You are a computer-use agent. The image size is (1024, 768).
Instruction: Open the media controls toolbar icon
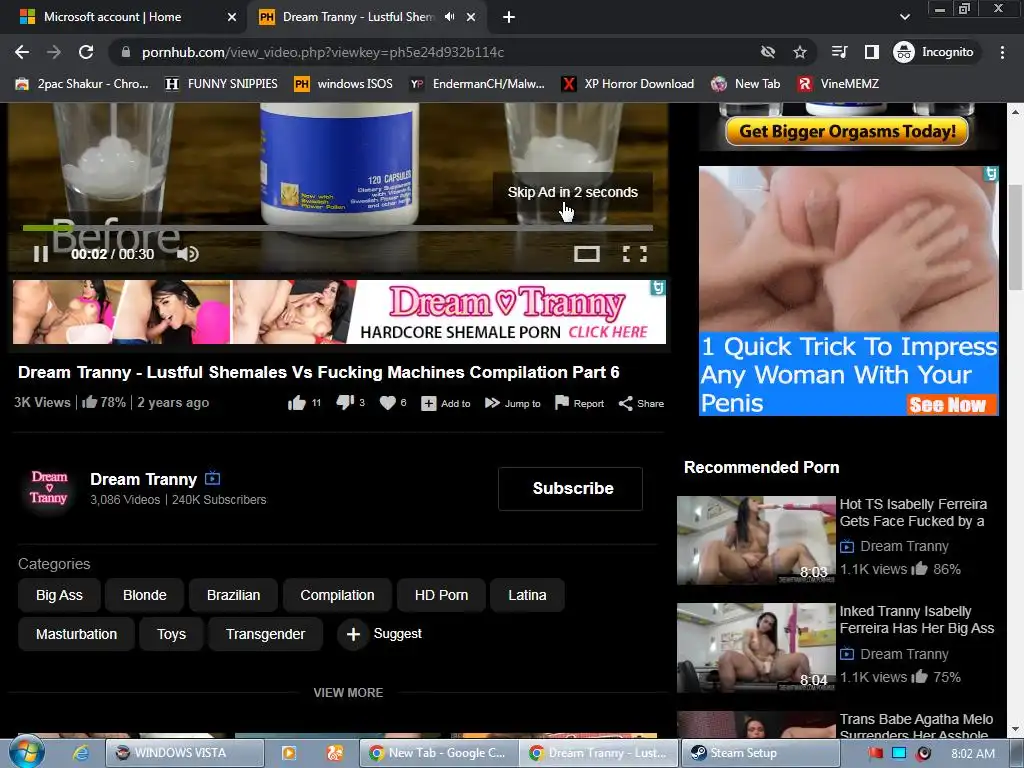pyautogui.click(x=839, y=52)
